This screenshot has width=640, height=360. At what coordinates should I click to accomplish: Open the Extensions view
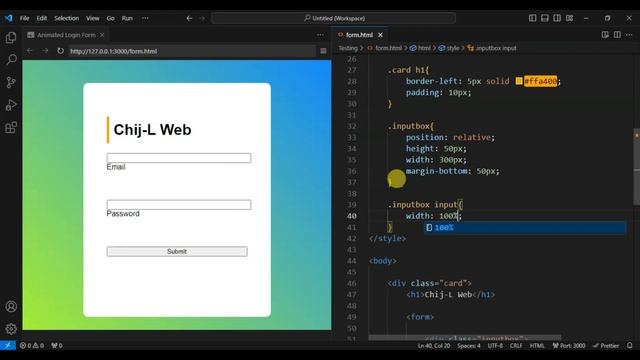click(11, 127)
